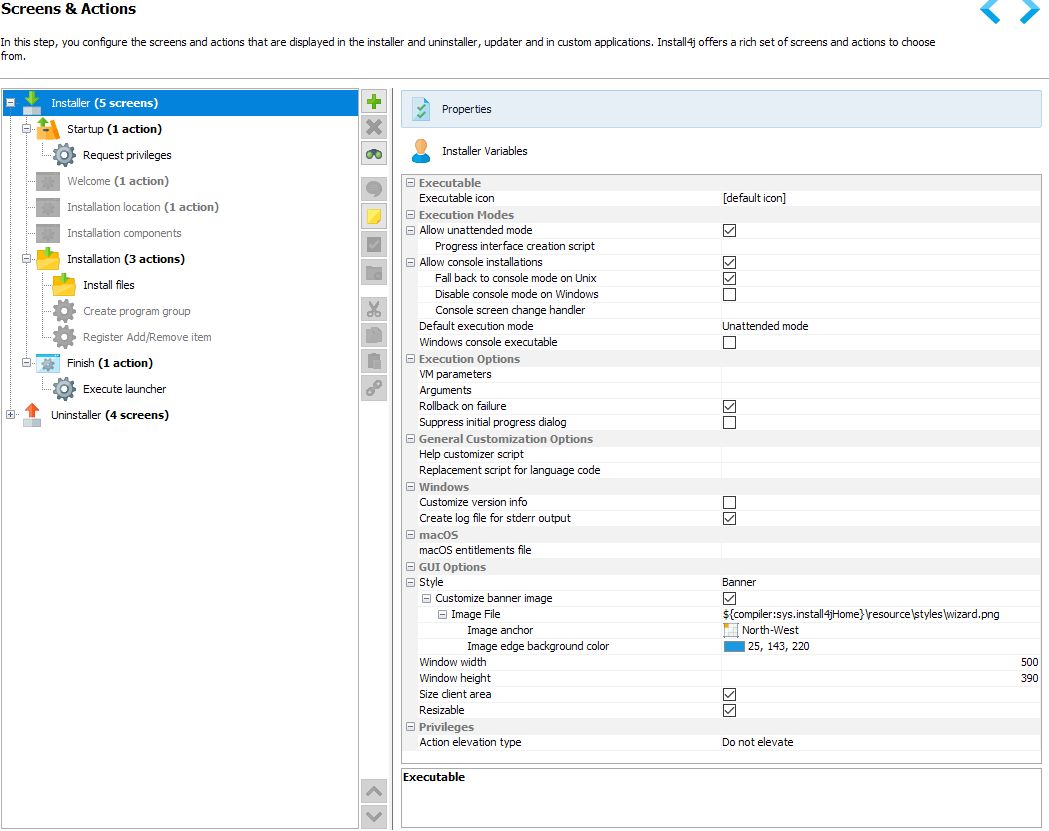The image size is (1049, 831).
Task: Click the Finish screen icon
Action: 47,363
